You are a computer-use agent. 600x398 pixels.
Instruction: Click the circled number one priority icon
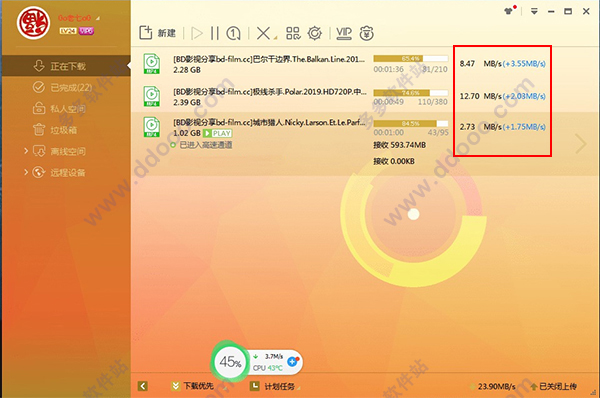233,33
